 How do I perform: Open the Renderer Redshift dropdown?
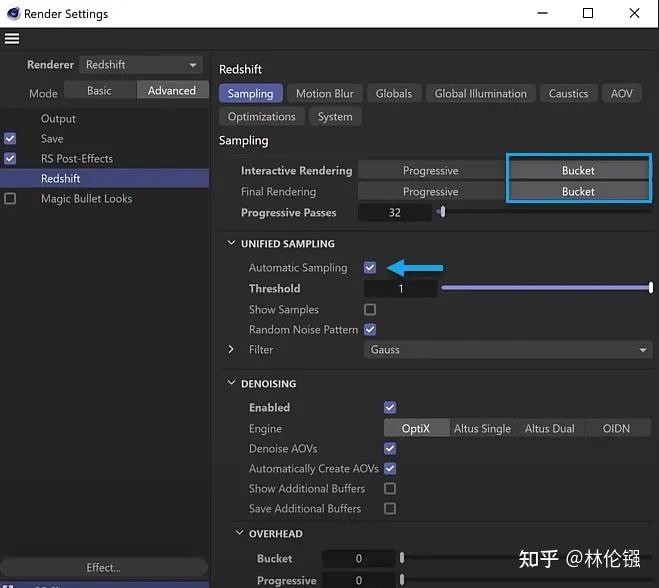(141, 65)
